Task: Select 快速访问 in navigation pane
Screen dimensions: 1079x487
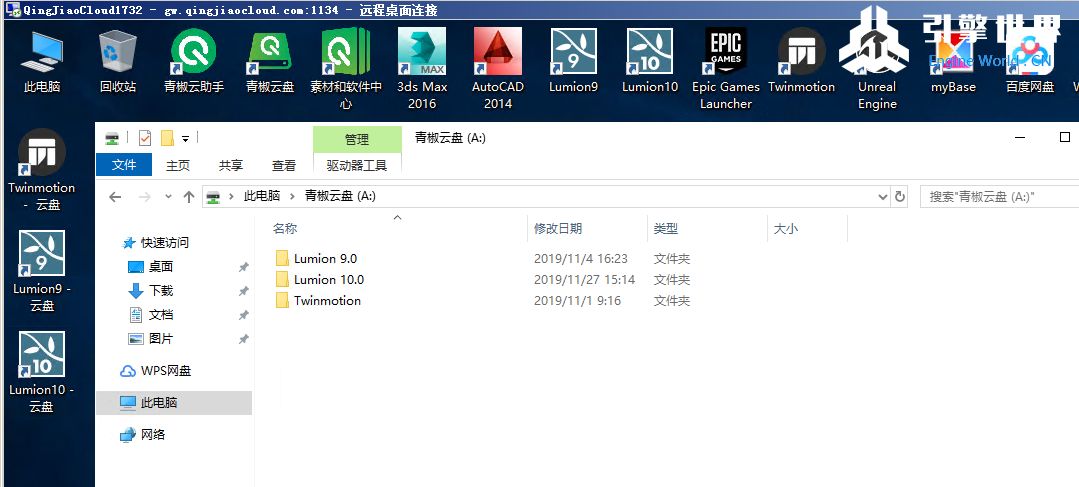Action: 164,242
